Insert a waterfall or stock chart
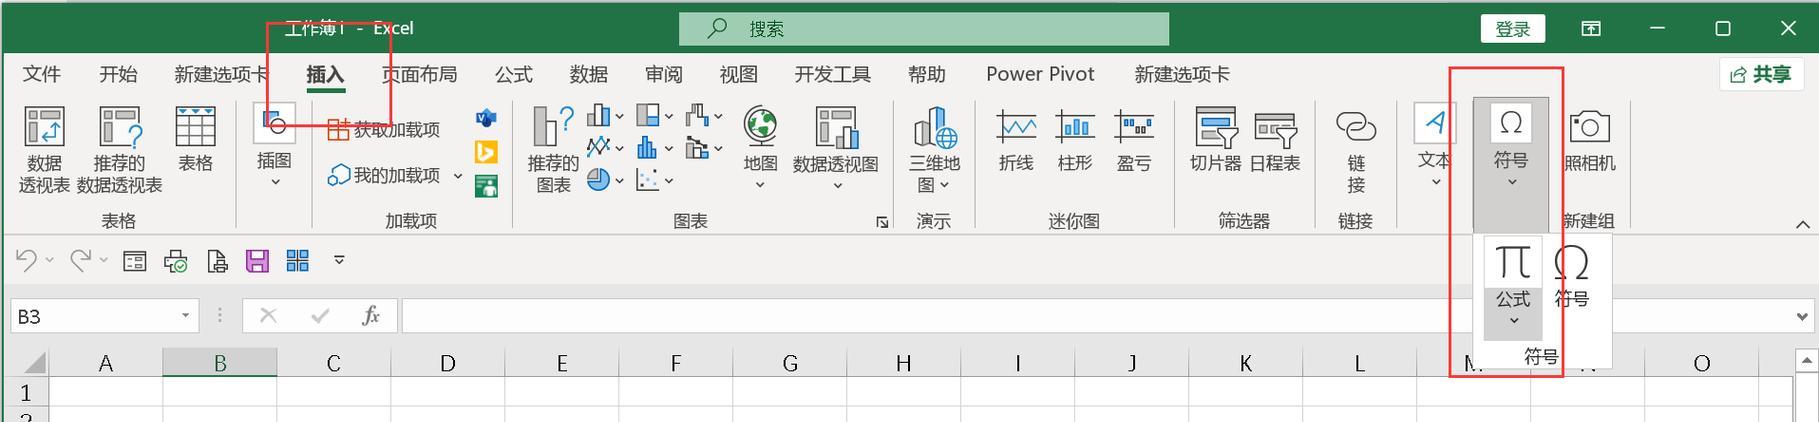Viewport: 1819px width, 422px height. (x=704, y=116)
